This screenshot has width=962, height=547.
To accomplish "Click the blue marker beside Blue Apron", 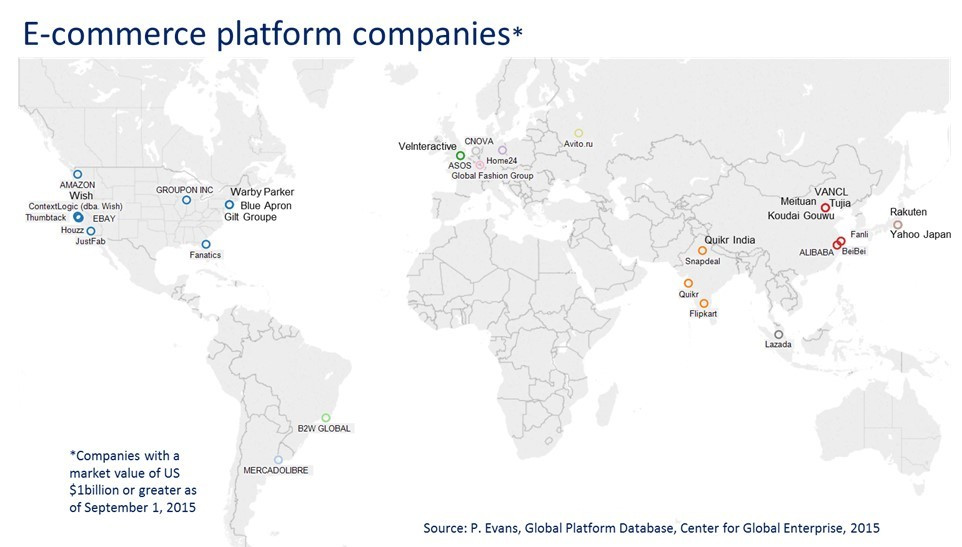I will (229, 205).
